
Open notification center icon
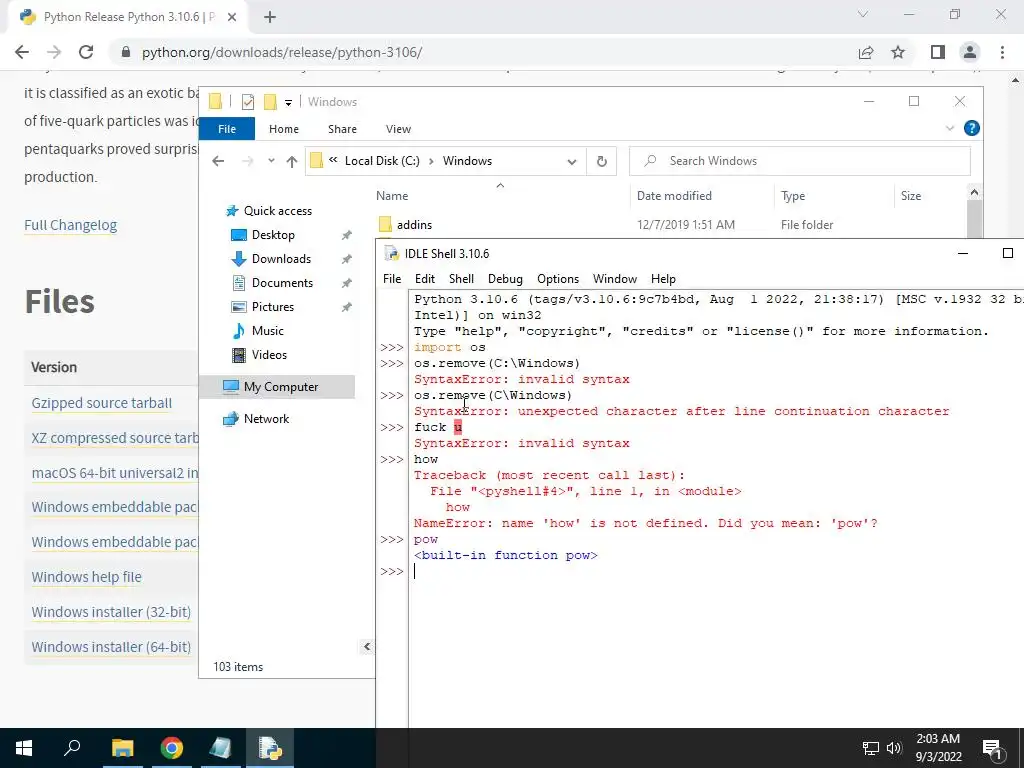pyautogui.click(x=992, y=748)
